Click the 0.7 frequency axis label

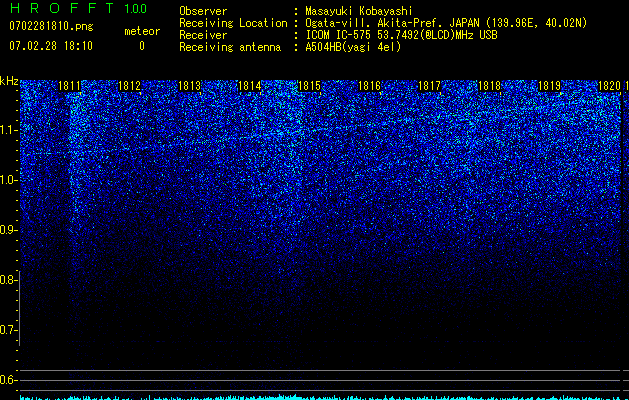pyautogui.click(x=8, y=330)
